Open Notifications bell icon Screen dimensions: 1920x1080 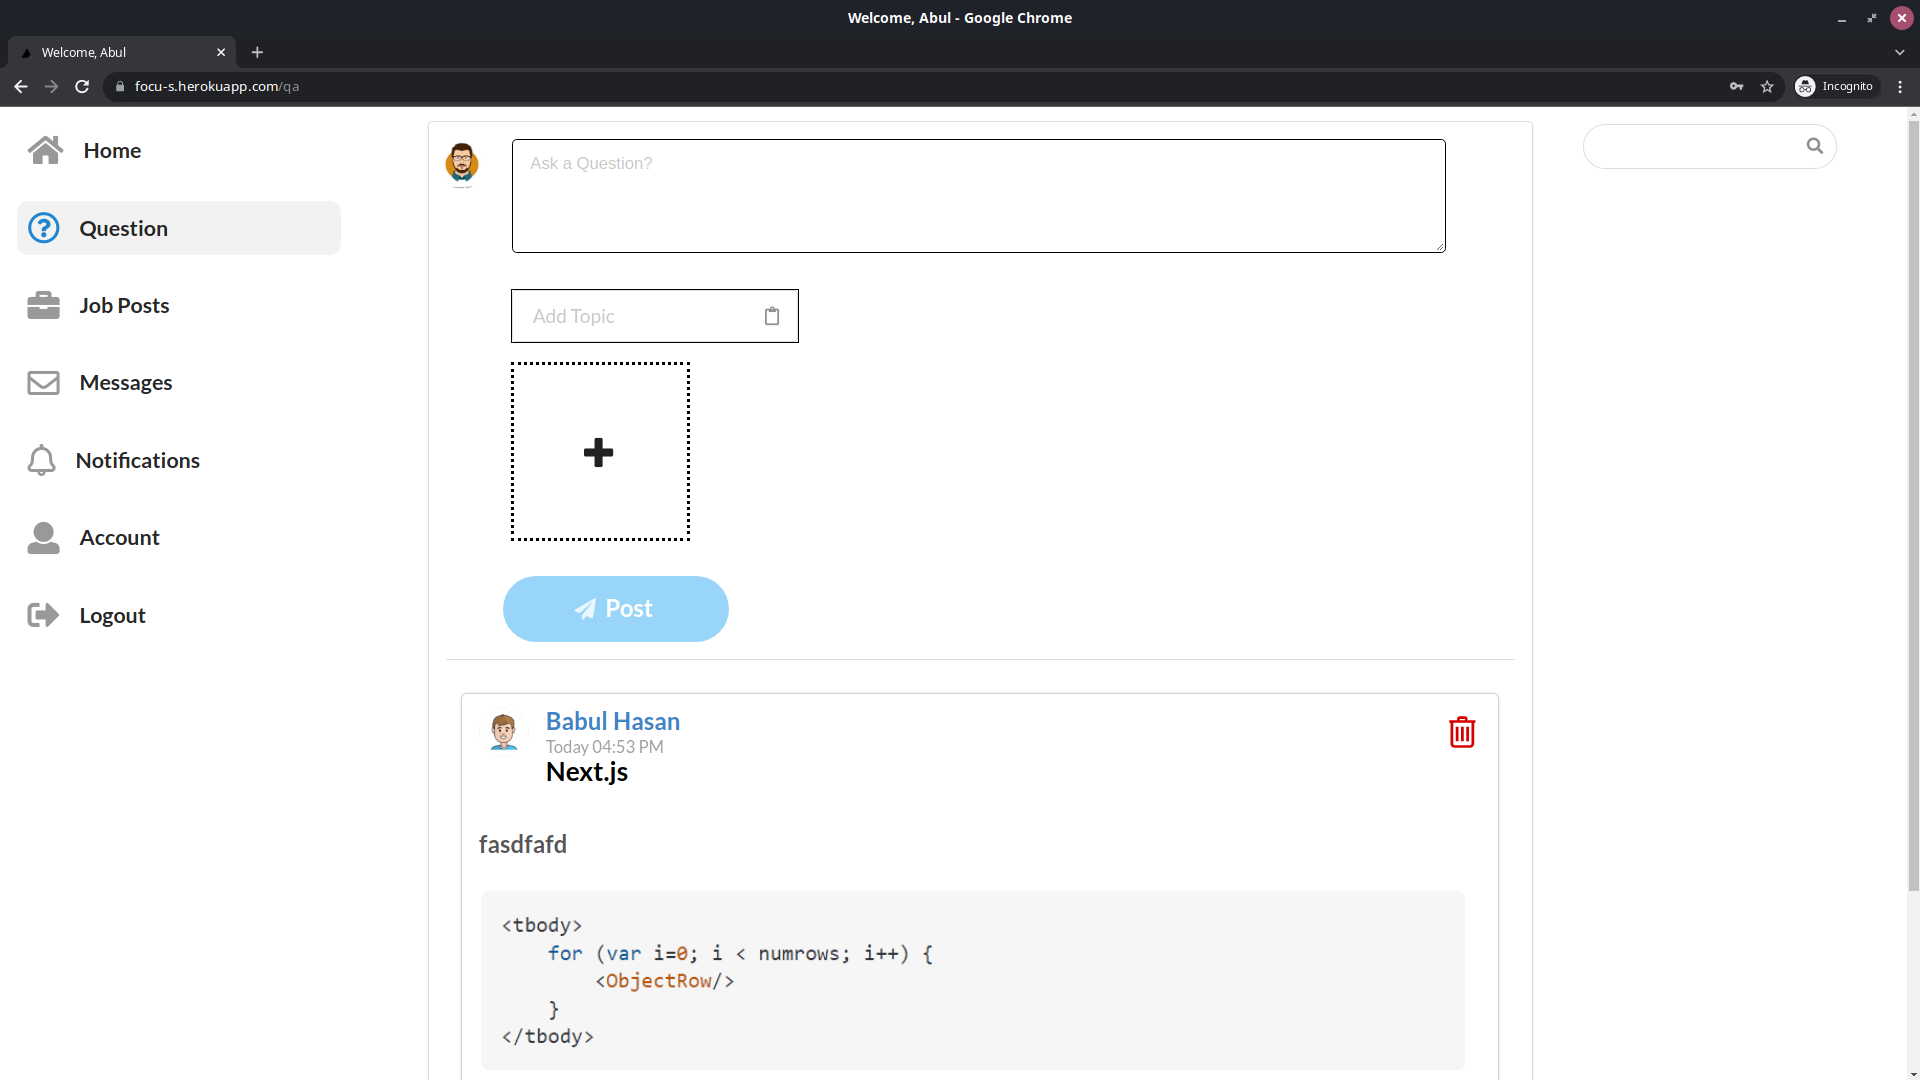pyautogui.click(x=41, y=460)
